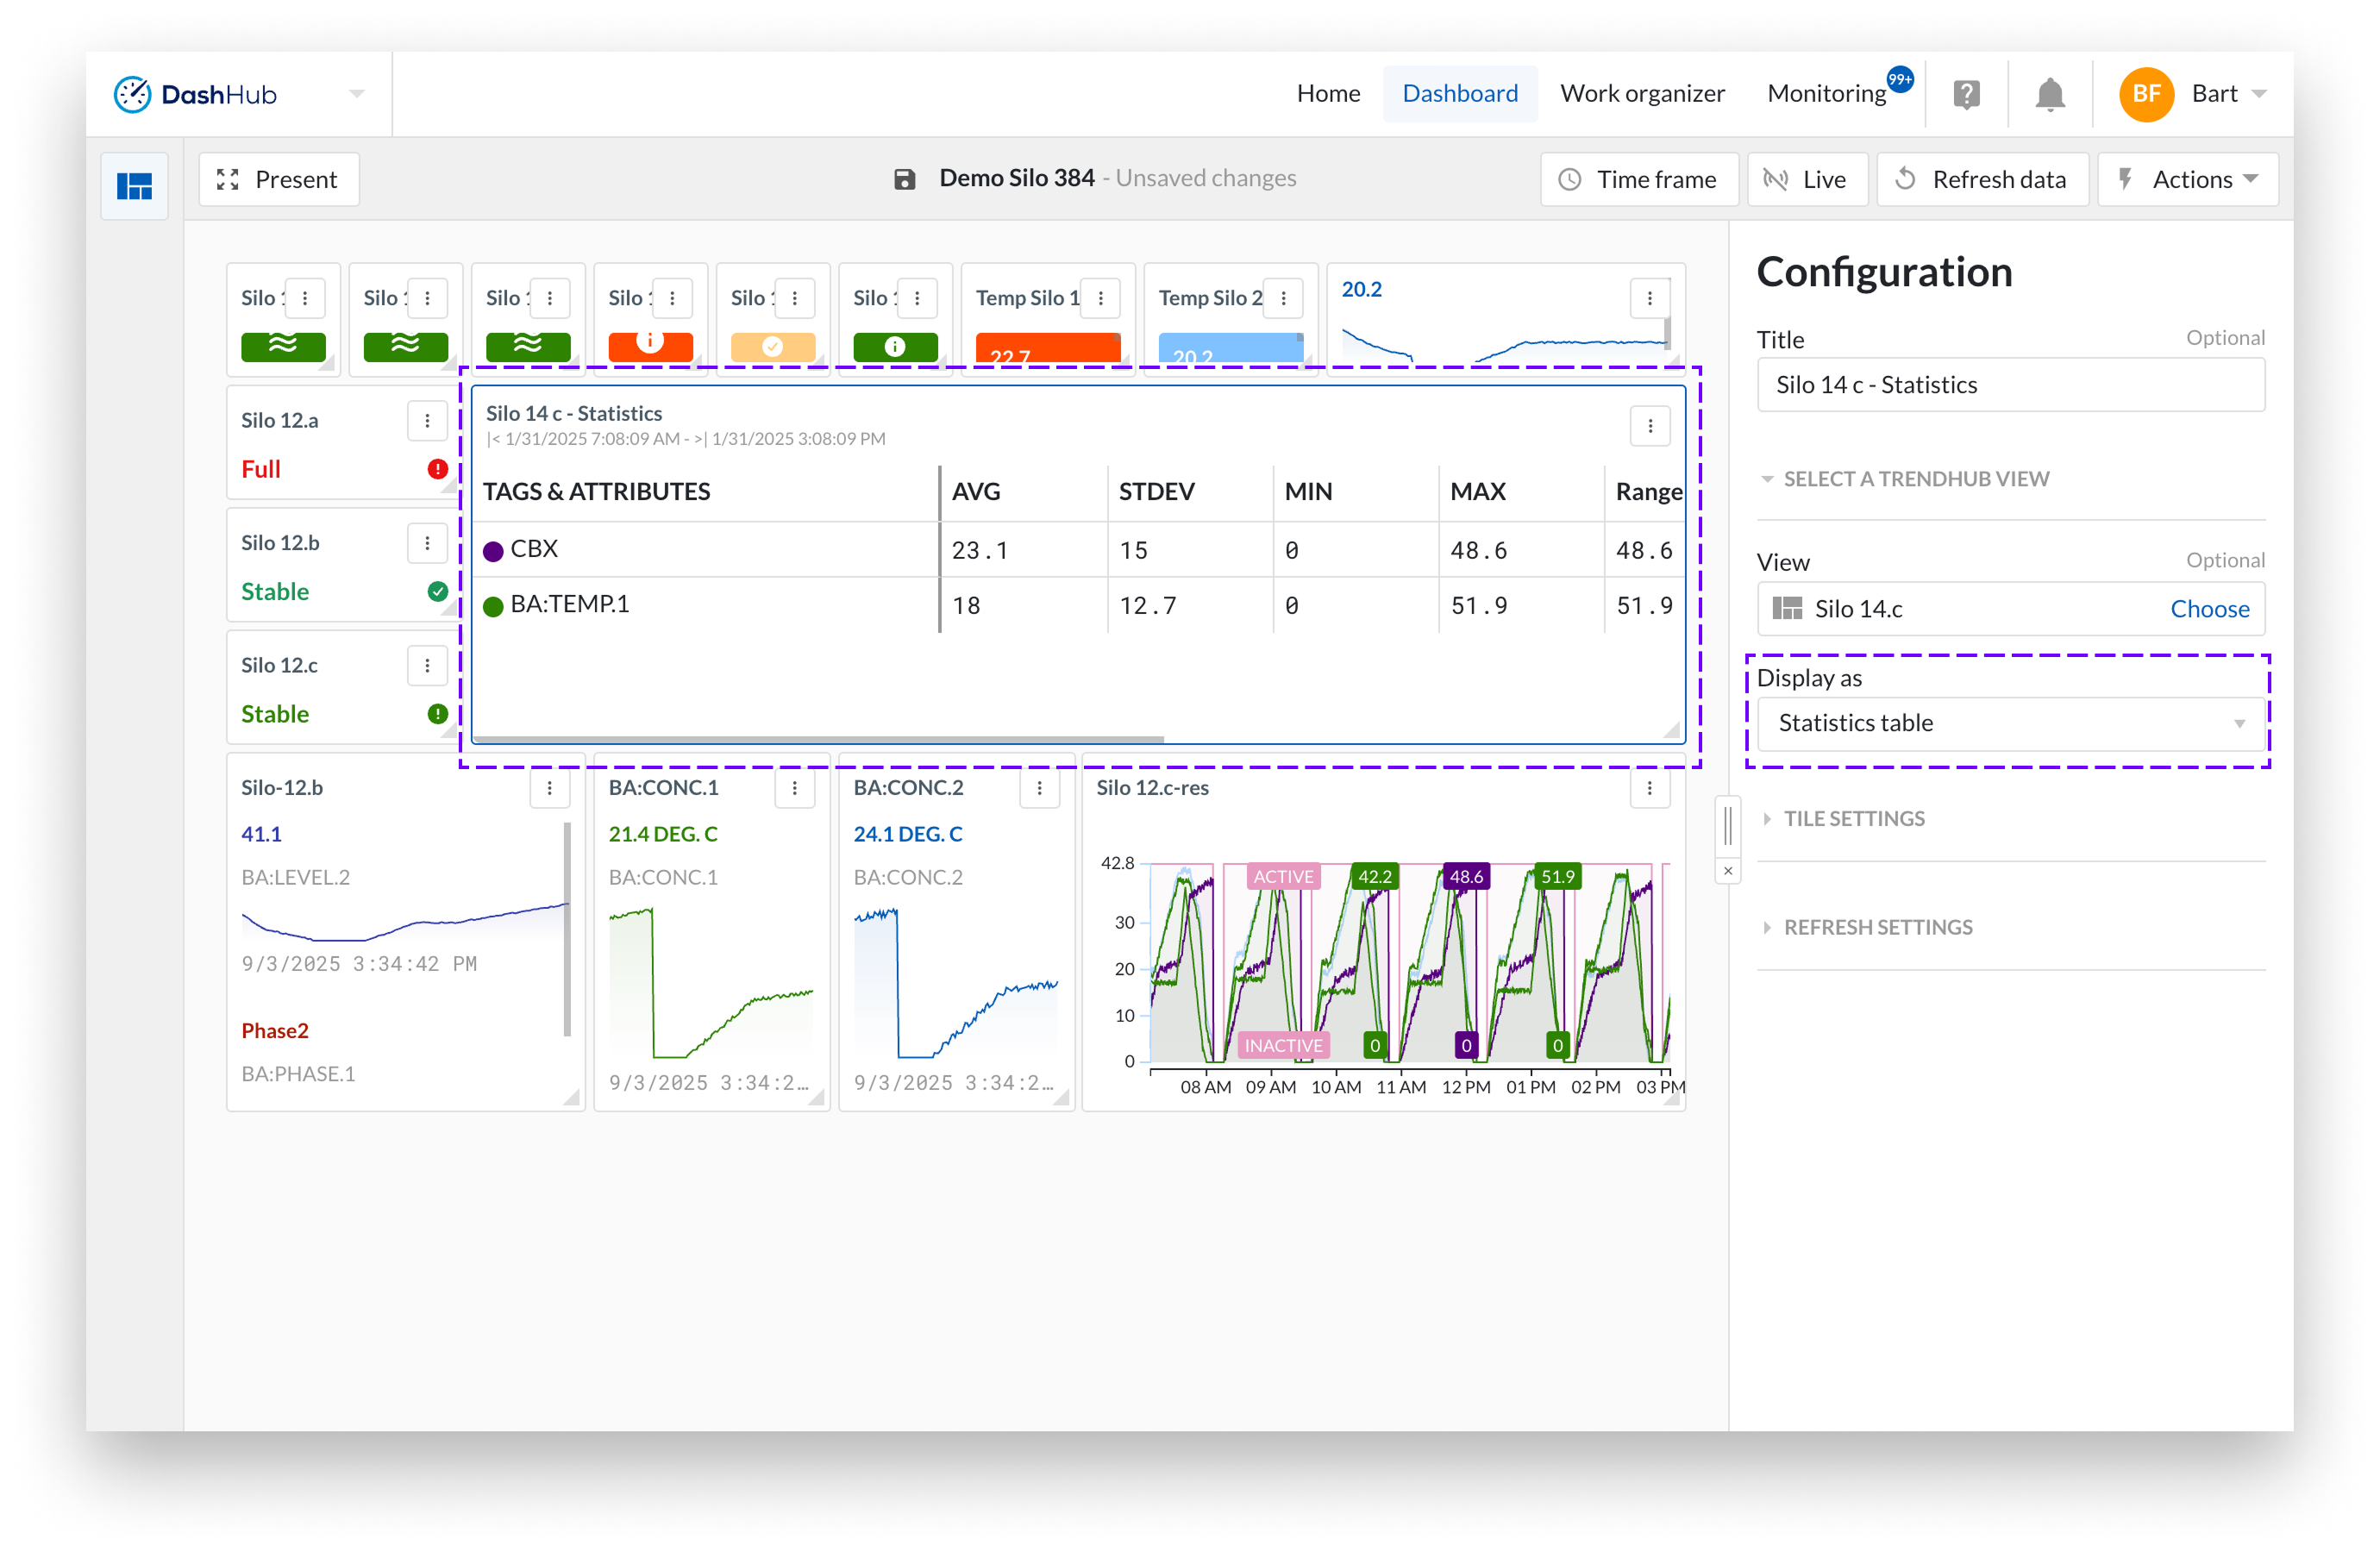This screenshot has height=1552, width=2380.
Task: Open three-dot menu of Temp Silo 1 tile
Action: pos(1100,298)
